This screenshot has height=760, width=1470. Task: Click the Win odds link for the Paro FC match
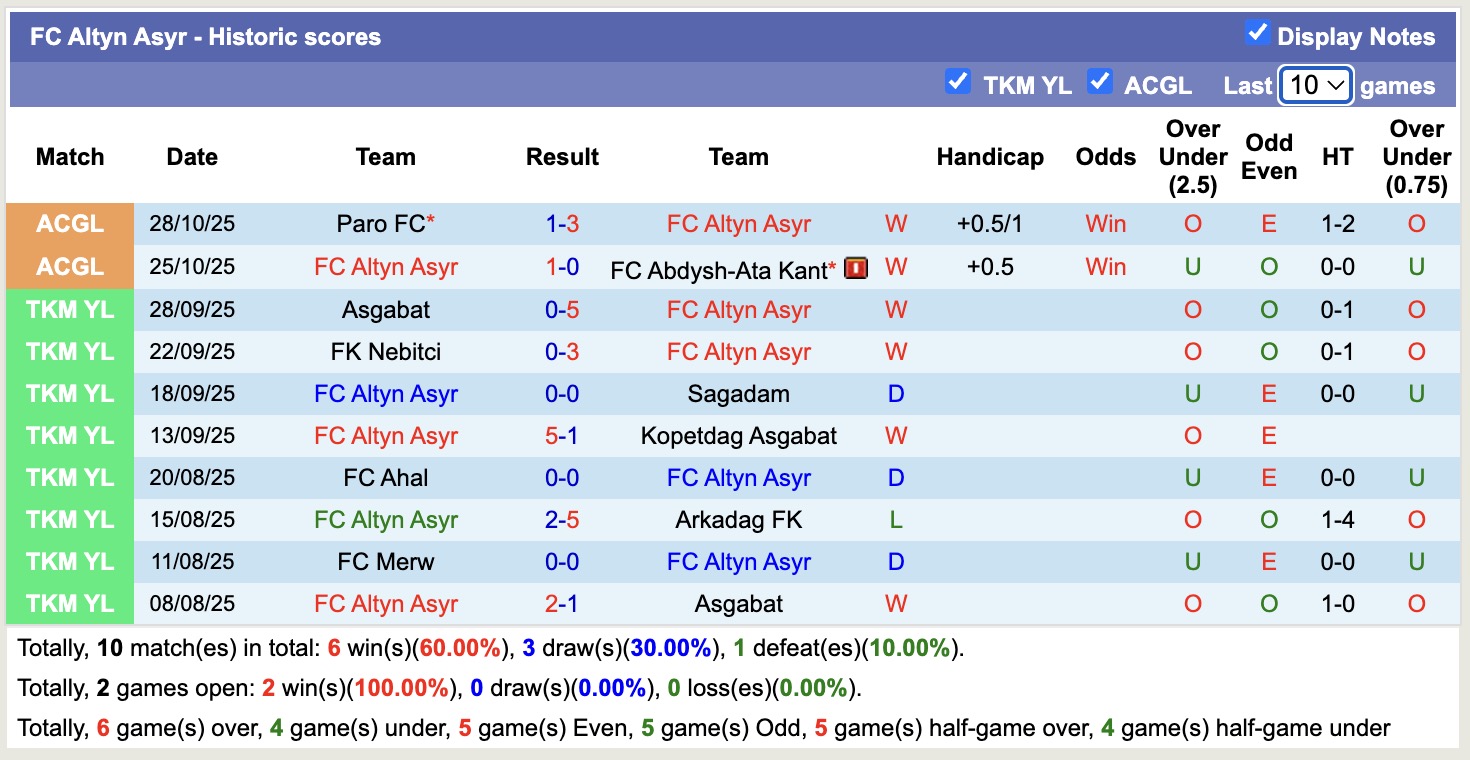1105,224
